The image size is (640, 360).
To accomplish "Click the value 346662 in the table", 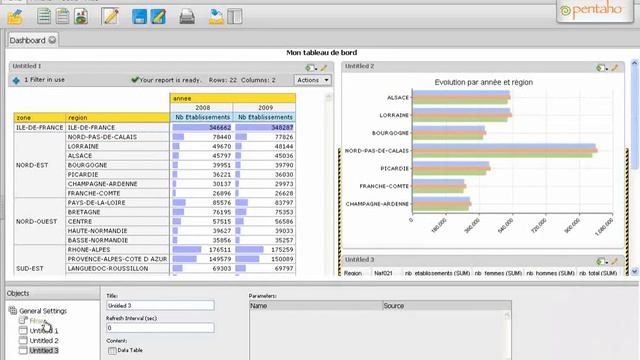I will pos(220,127).
